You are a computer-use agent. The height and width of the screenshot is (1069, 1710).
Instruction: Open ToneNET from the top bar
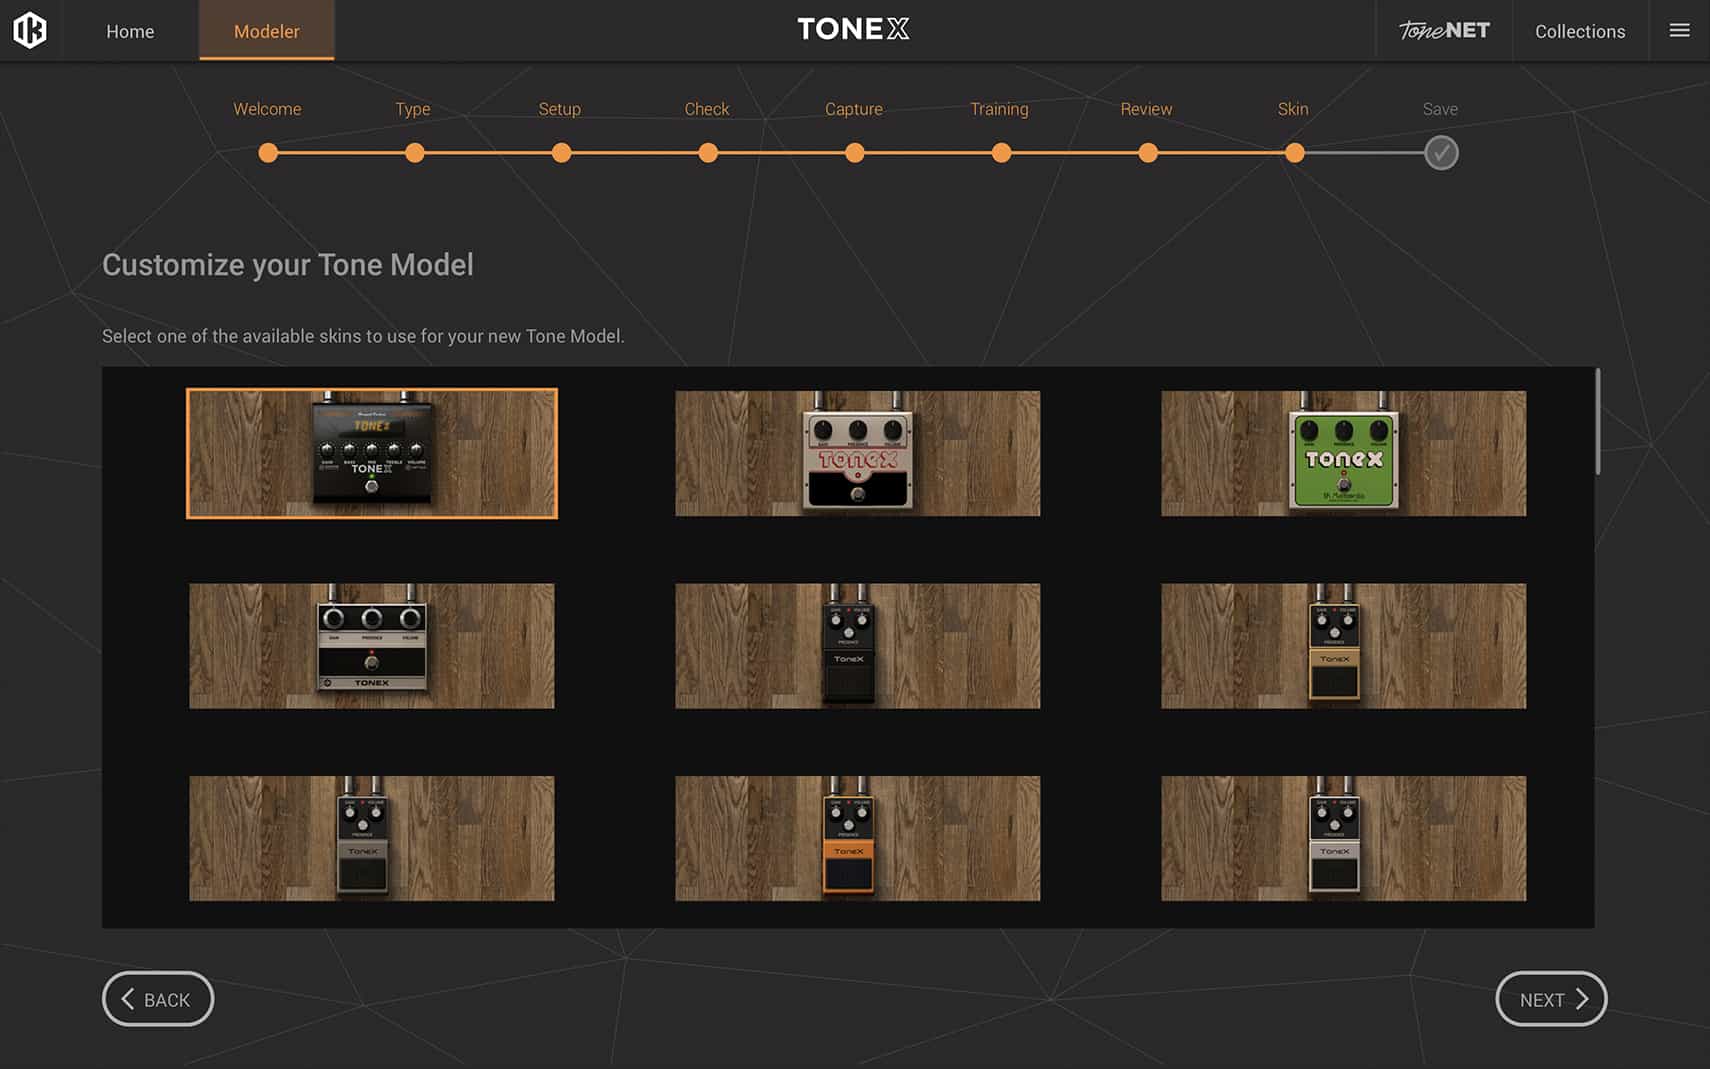click(1443, 31)
